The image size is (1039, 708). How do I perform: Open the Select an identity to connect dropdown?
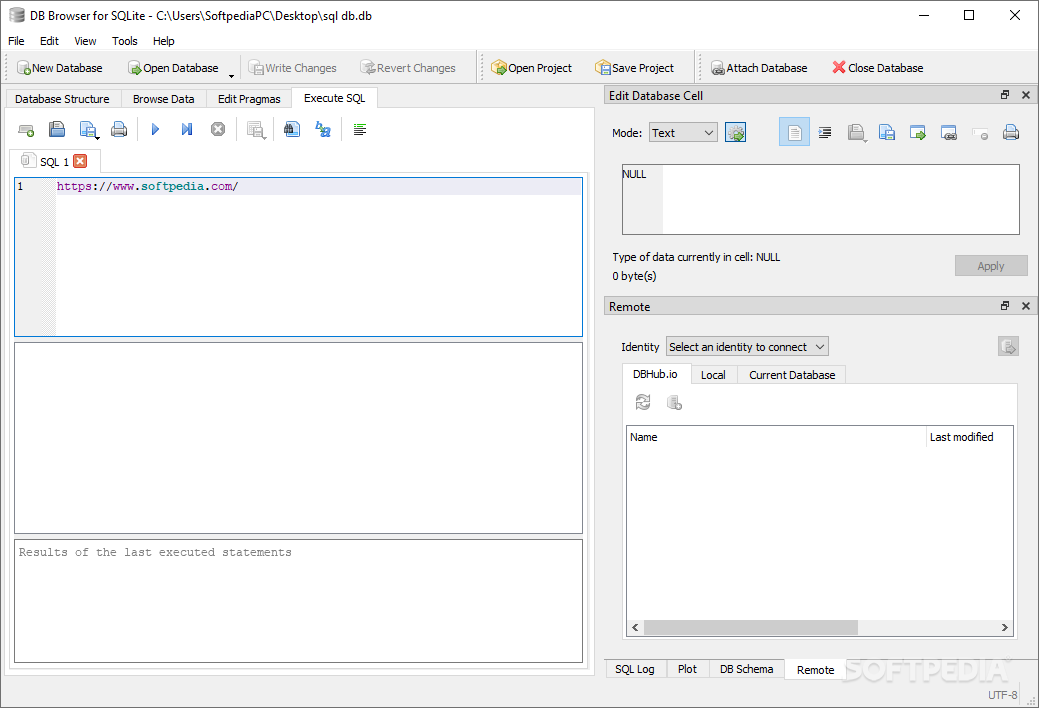pyautogui.click(x=747, y=347)
